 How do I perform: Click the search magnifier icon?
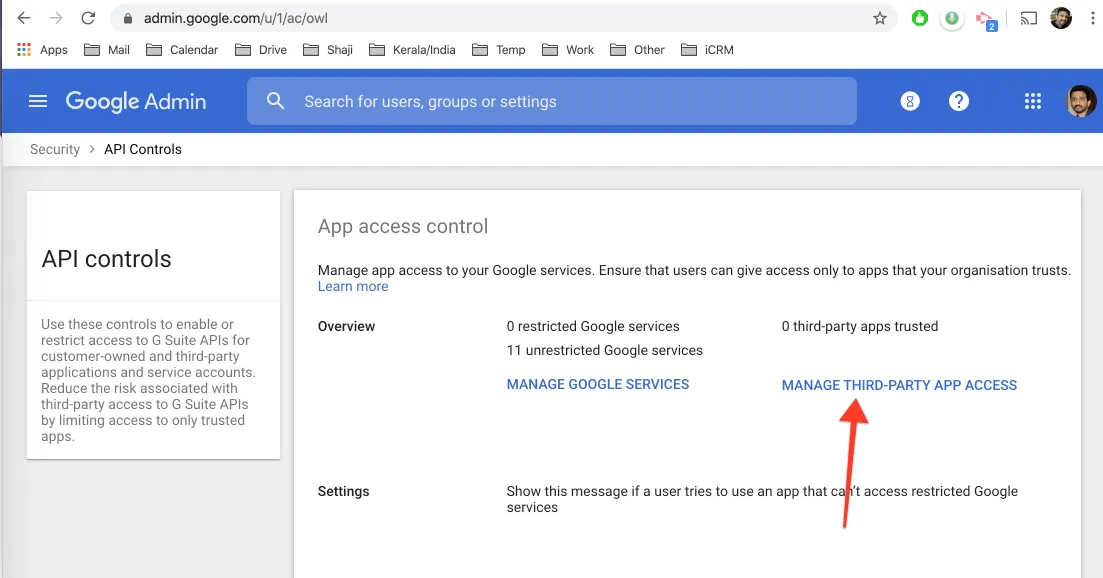pyautogui.click(x=276, y=101)
